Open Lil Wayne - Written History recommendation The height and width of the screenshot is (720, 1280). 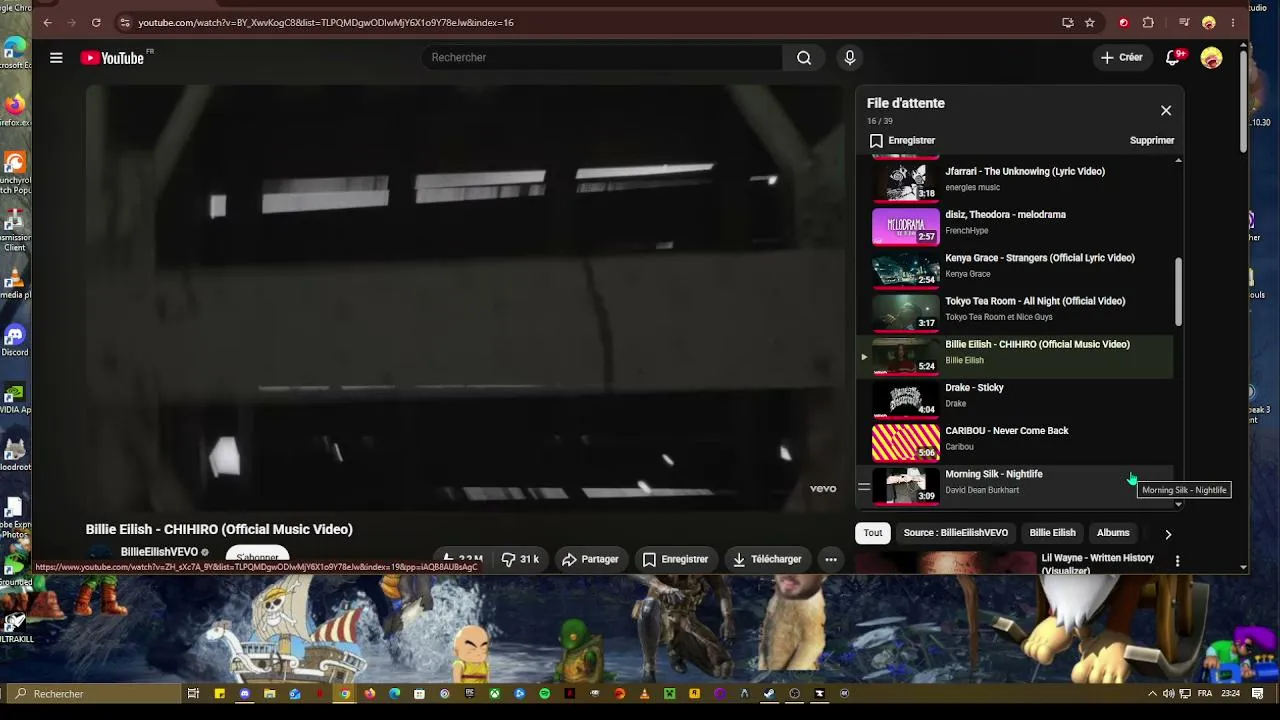coord(1098,563)
